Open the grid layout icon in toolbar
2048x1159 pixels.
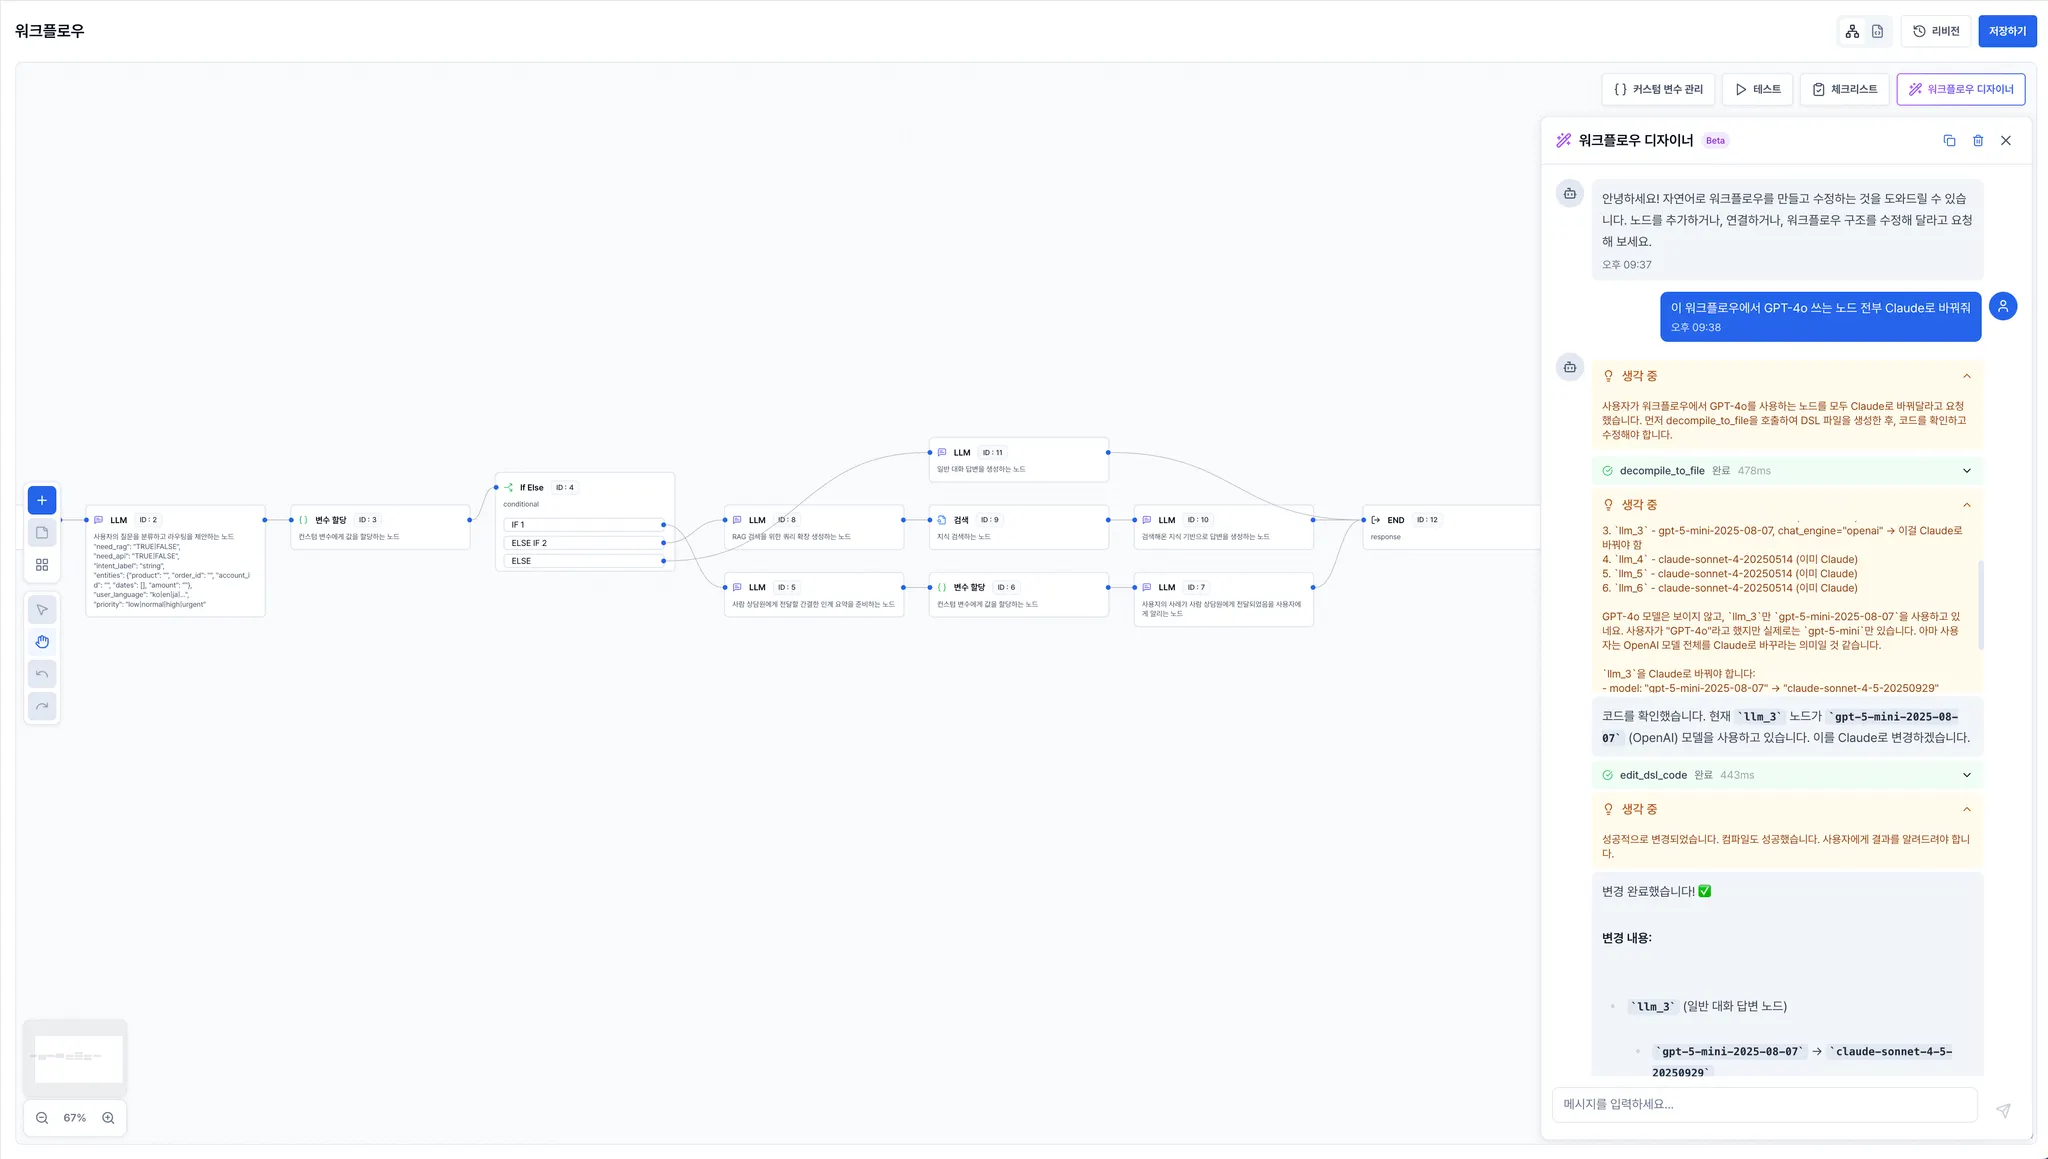pos(42,565)
